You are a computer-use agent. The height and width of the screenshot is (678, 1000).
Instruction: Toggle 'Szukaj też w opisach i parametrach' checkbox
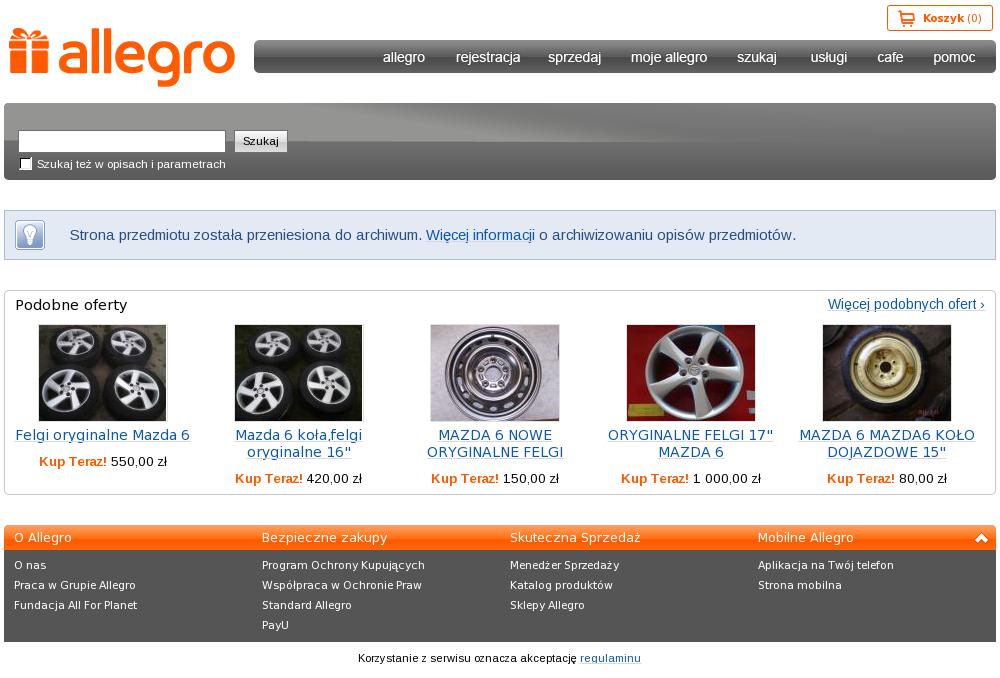click(x=26, y=164)
